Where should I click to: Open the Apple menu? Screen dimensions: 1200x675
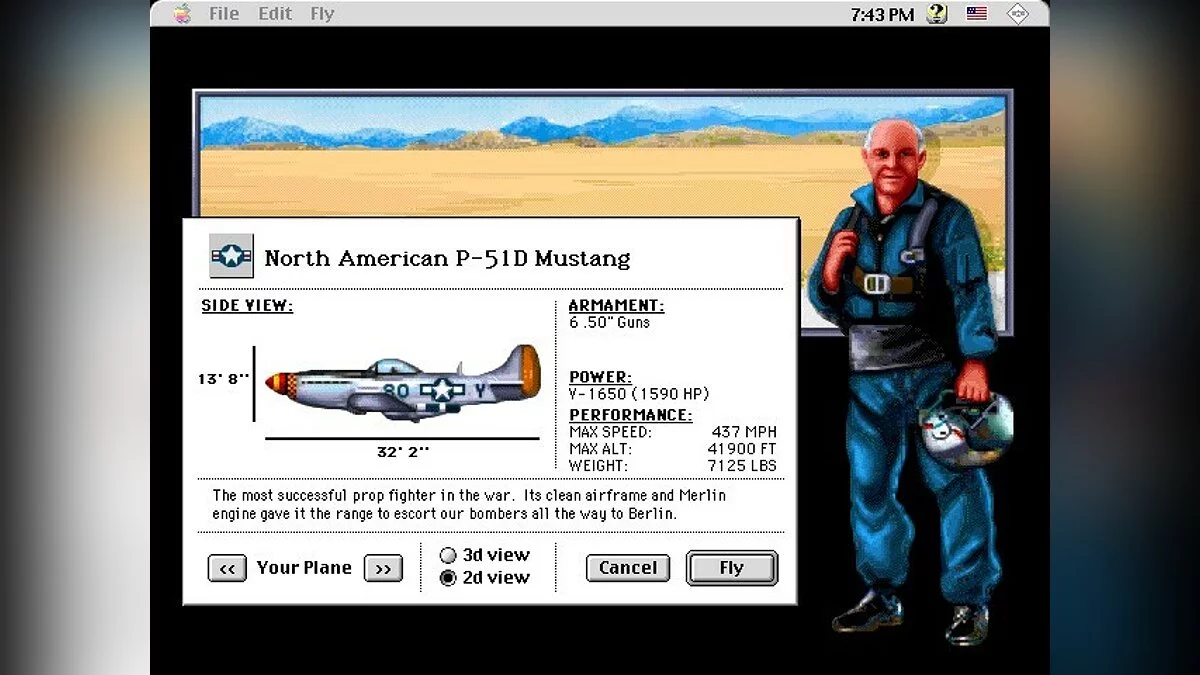click(x=181, y=13)
